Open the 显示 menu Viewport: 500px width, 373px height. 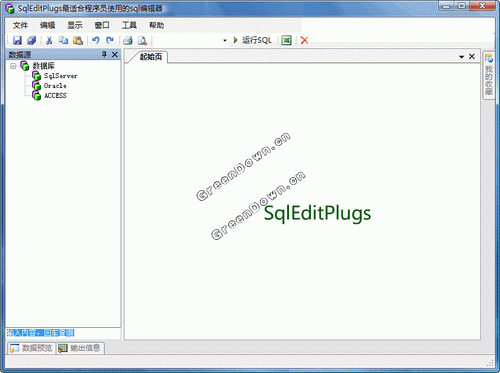tap(75, 25)
